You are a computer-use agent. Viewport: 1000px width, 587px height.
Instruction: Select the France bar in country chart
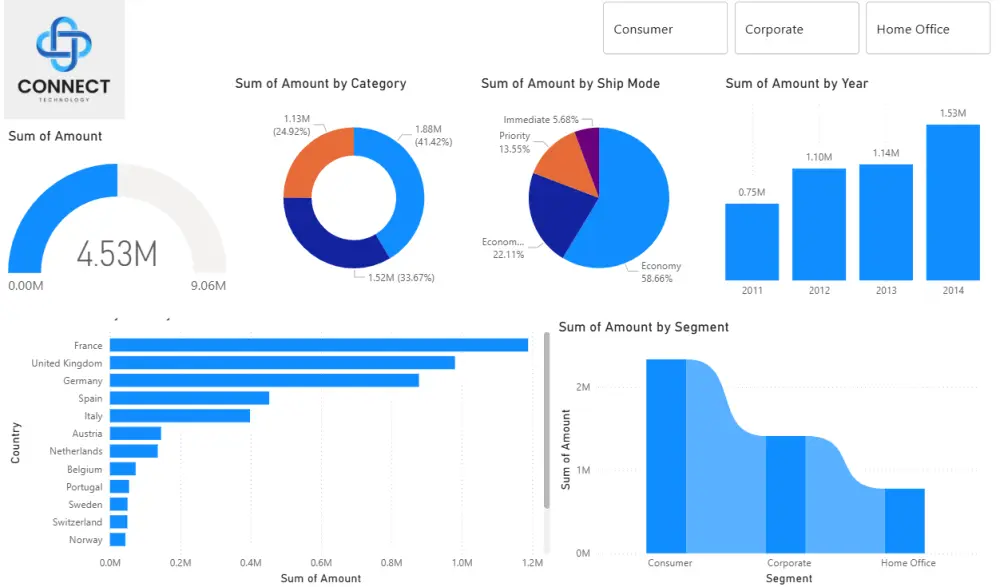click(319, 345)
